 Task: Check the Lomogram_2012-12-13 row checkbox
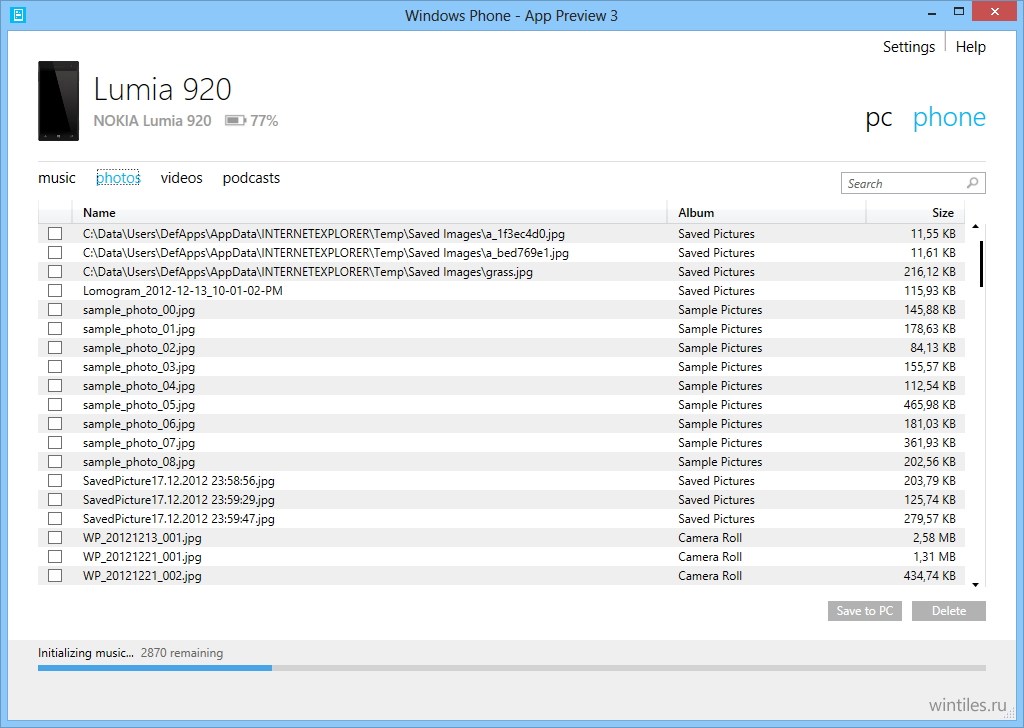pyautogui.click(x=55, y=290)
